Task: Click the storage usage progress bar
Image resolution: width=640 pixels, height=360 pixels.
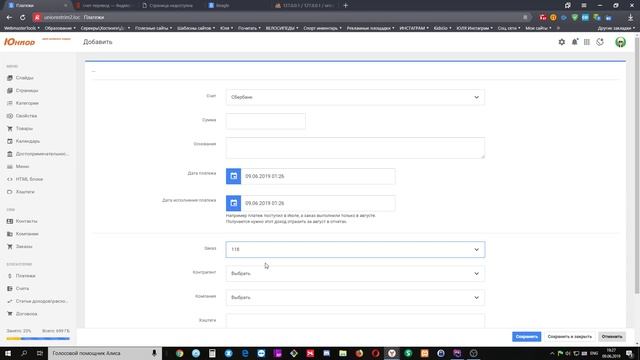Action: (x=38, y=339)
